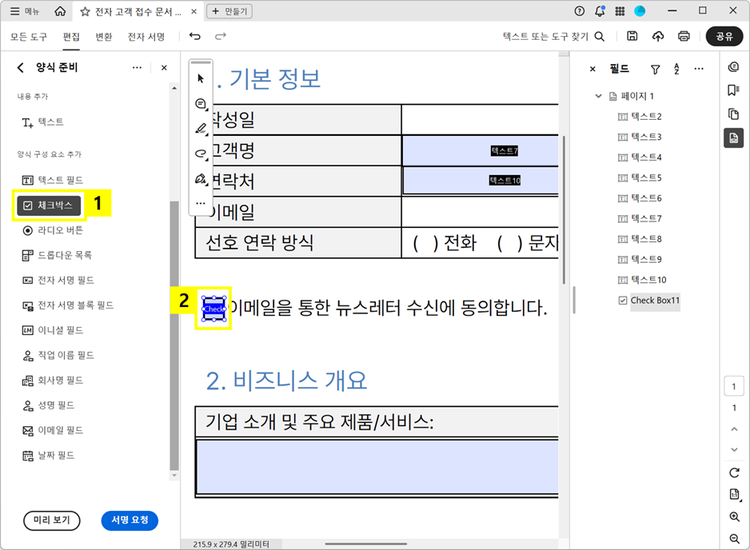Open the bookmarks panel icon
Image resolution: width=750 pixels, height=550 pixels.
(x=733, y=90)
